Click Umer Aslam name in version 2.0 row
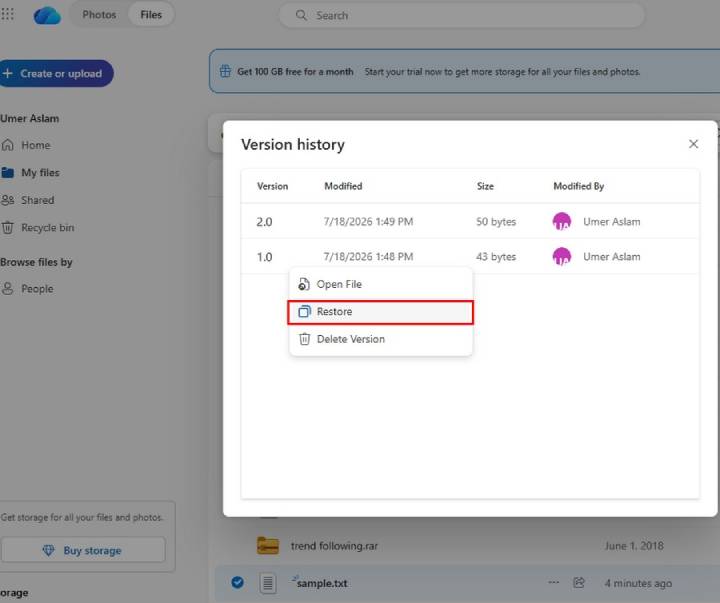This screenshot has height=603, width=720. [x=612, y=221]
